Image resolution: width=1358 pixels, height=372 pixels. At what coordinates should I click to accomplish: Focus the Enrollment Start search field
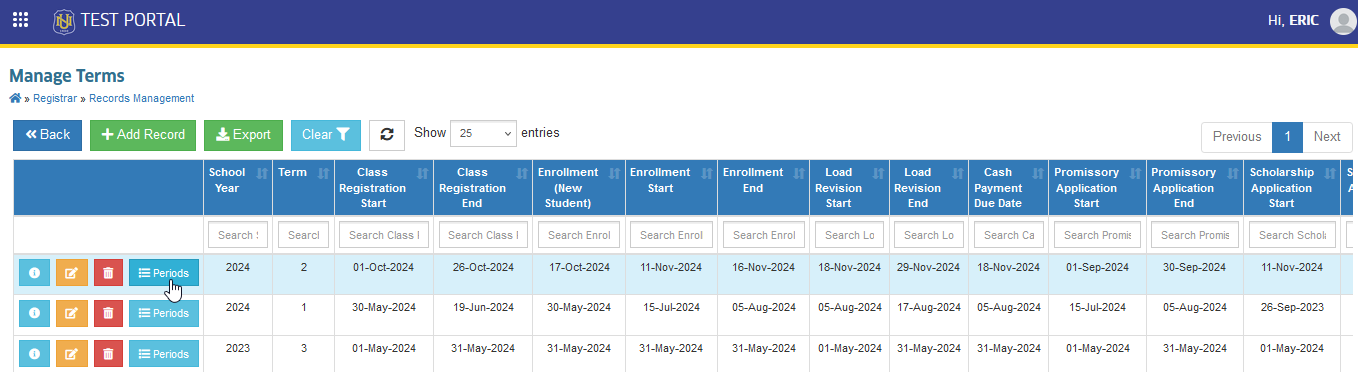point(671,235)
